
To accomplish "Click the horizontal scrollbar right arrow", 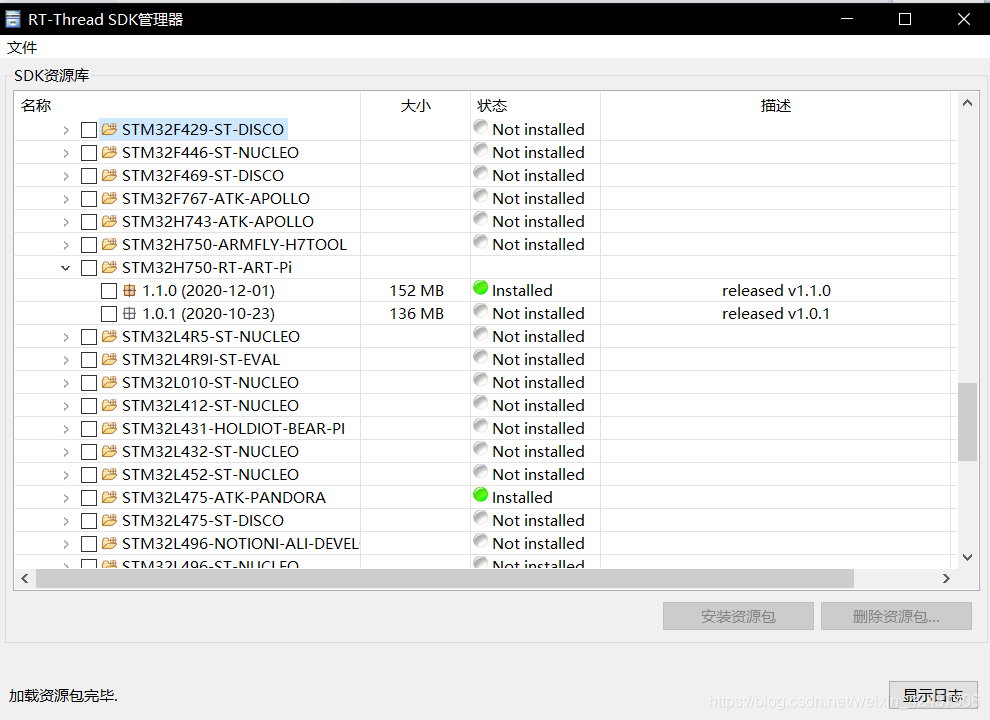I will pyautogui.click(x=946, y=578).
